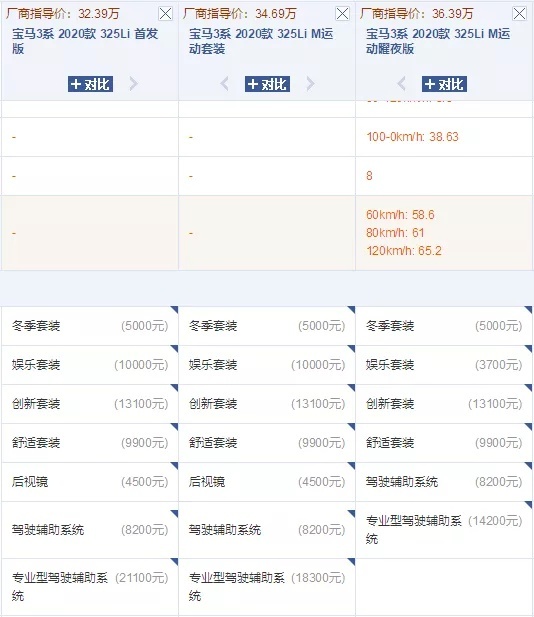Expand 娱乐套装 3700元 corner marker
The height and width of the screenshot is (617, 534).
(x=529, y=349)
